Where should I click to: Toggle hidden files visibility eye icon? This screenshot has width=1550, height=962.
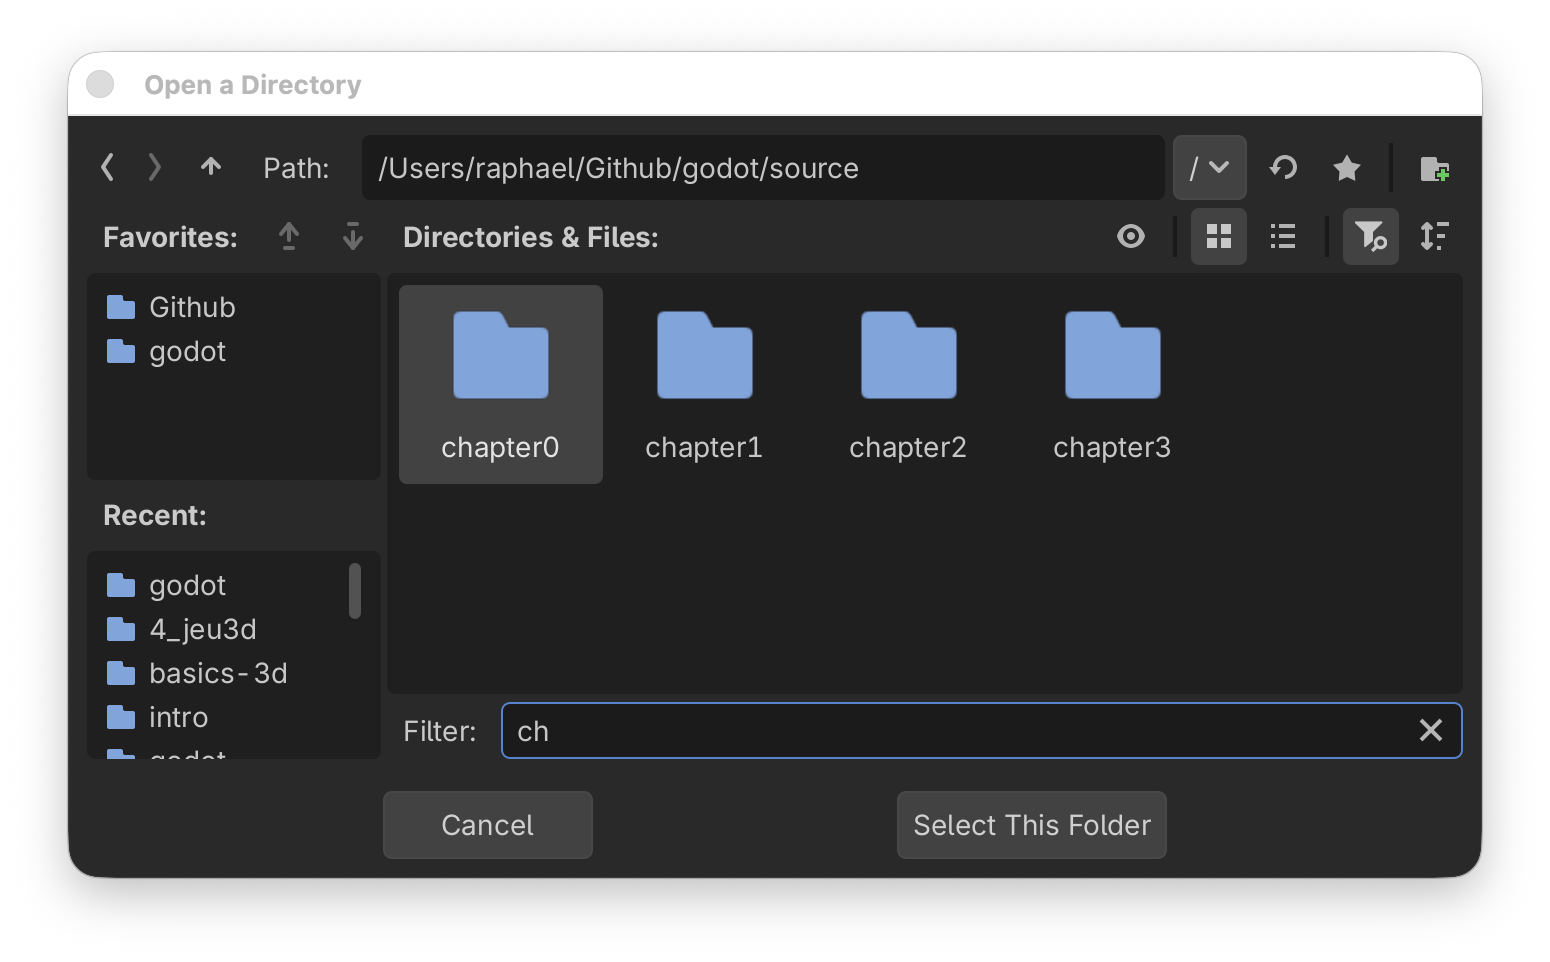[x=1130, y=237]
